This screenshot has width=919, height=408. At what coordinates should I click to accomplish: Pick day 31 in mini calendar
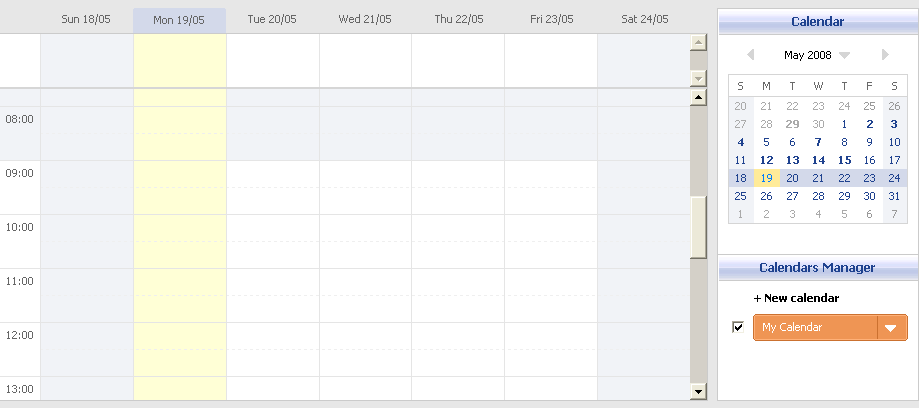coord(894,196)
